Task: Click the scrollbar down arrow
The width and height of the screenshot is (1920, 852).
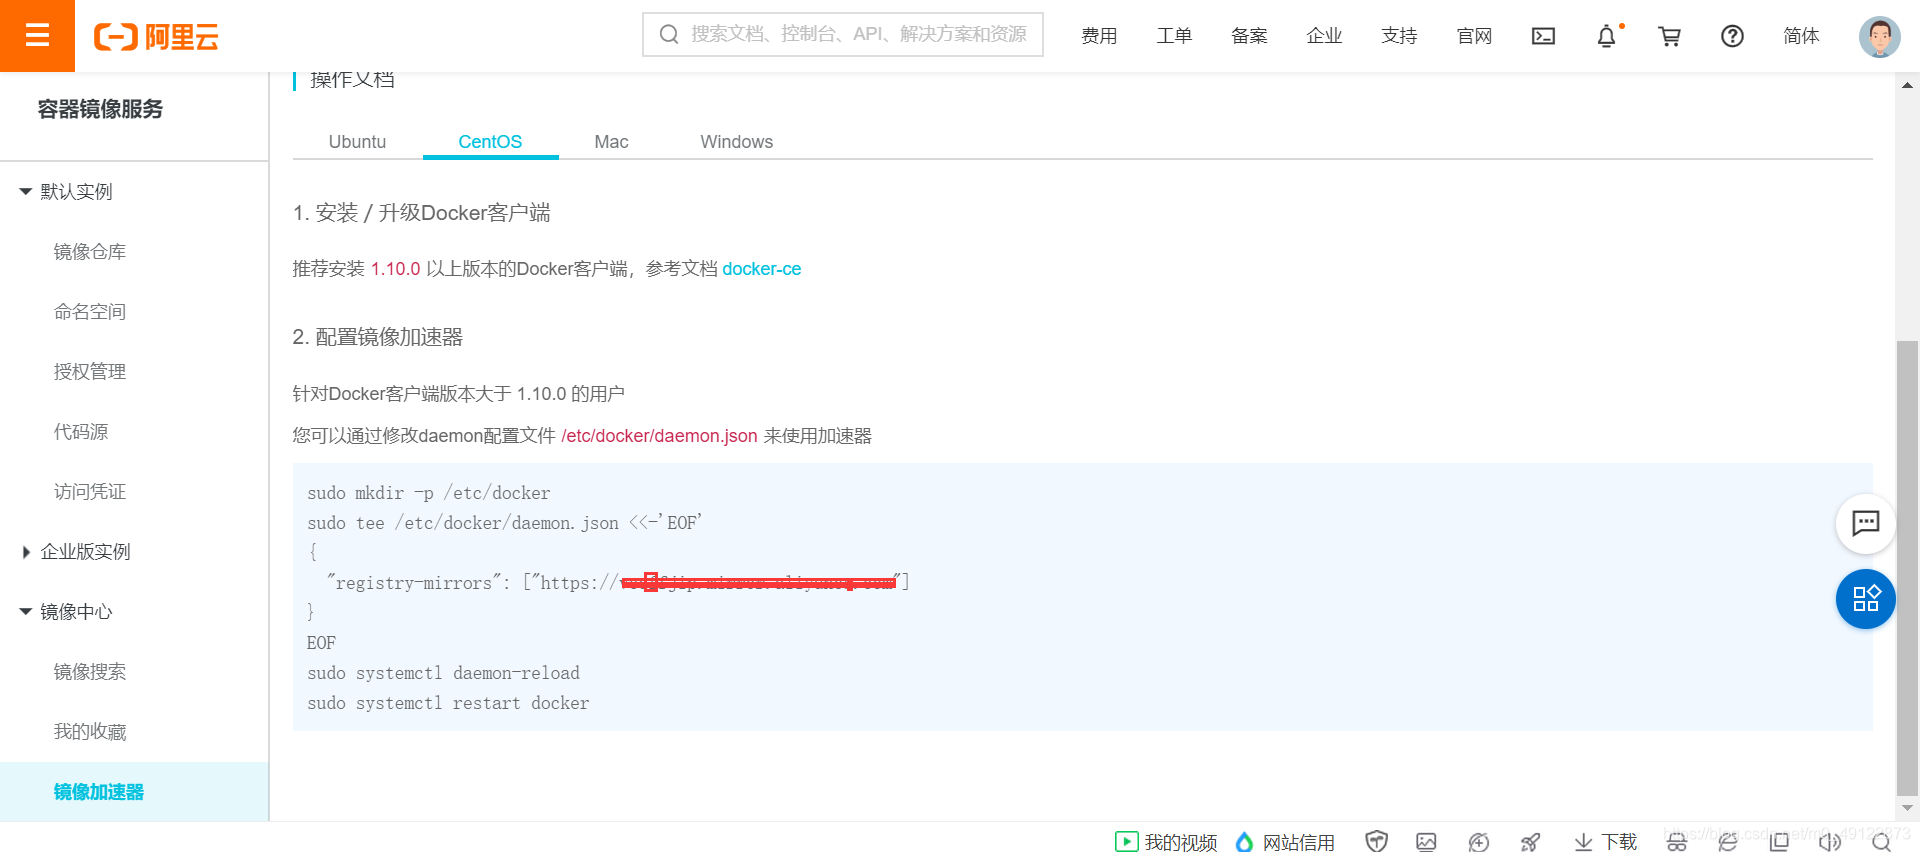Action: [x=1907, y=808]
